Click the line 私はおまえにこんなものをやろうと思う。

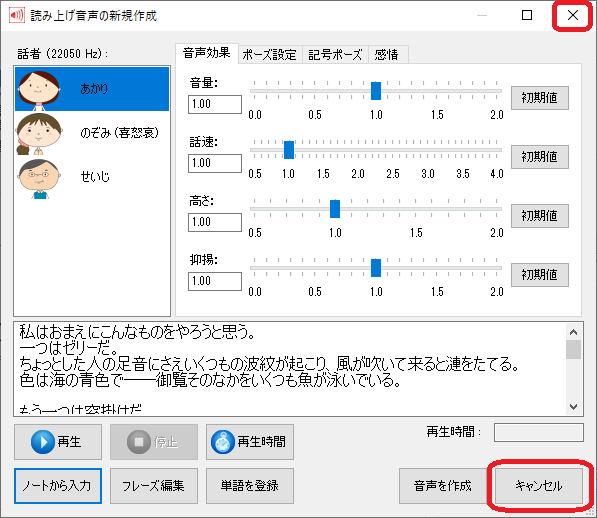click(x=137, y=332)
